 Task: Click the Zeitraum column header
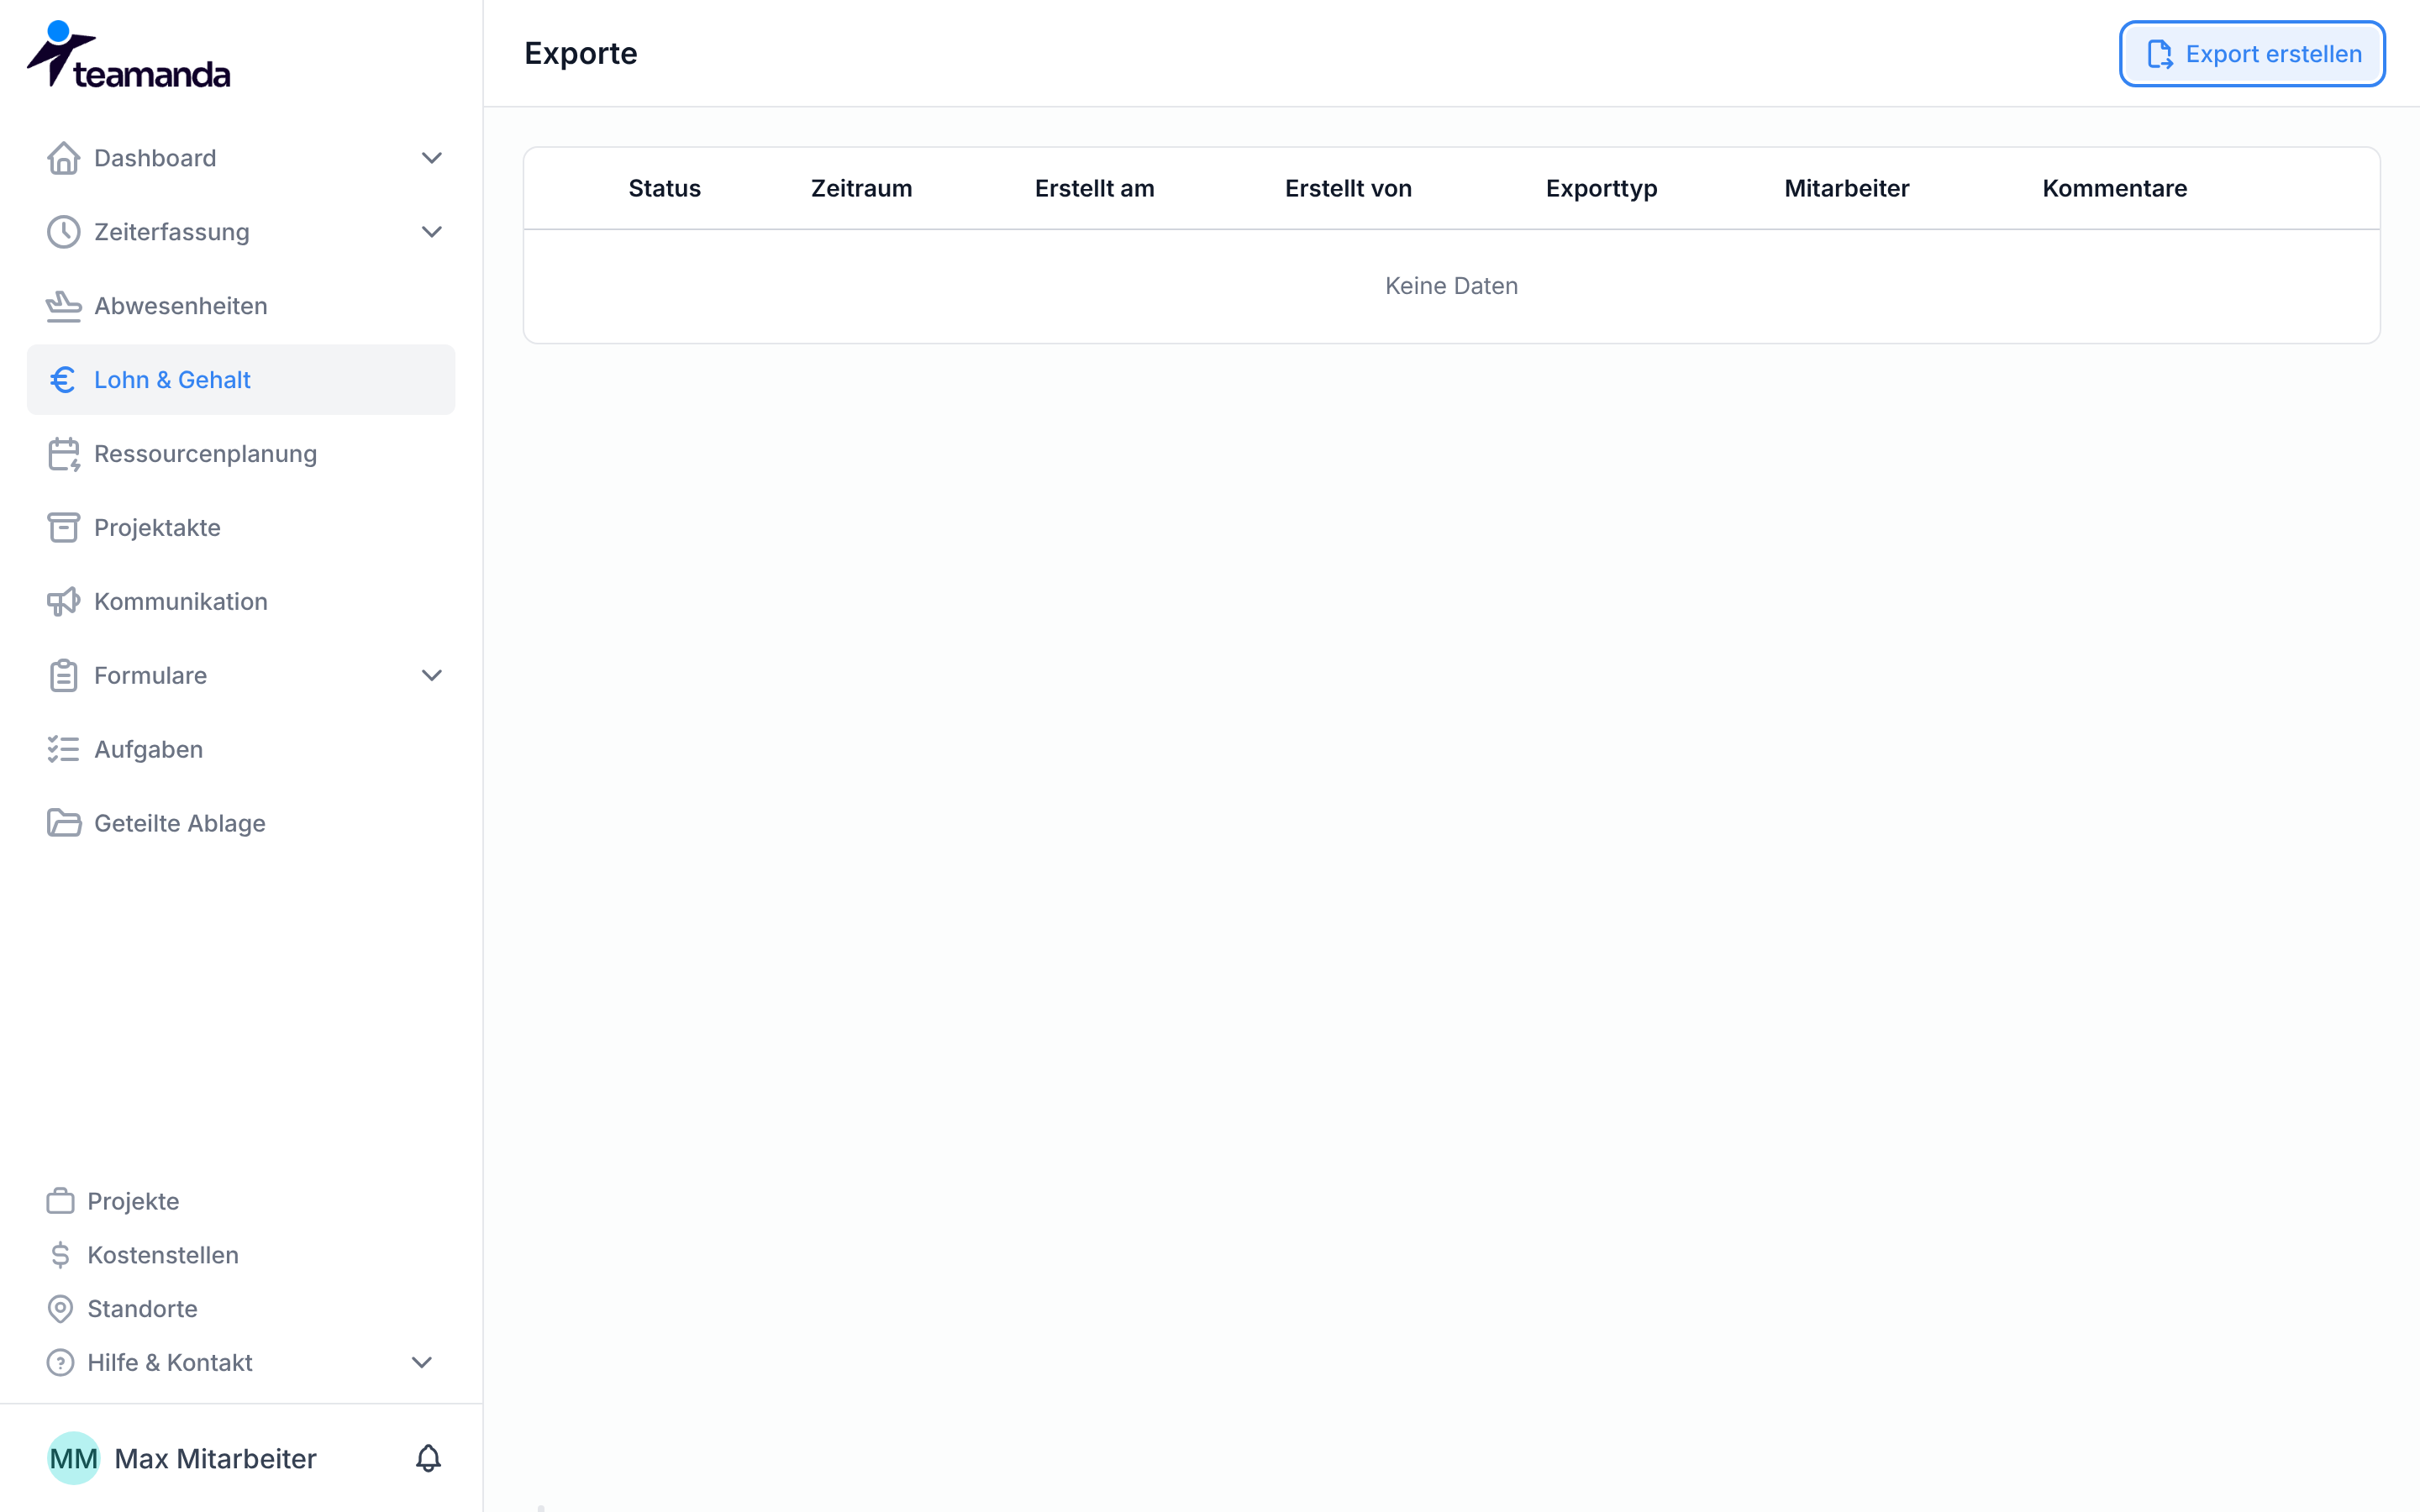coord(862,189)
